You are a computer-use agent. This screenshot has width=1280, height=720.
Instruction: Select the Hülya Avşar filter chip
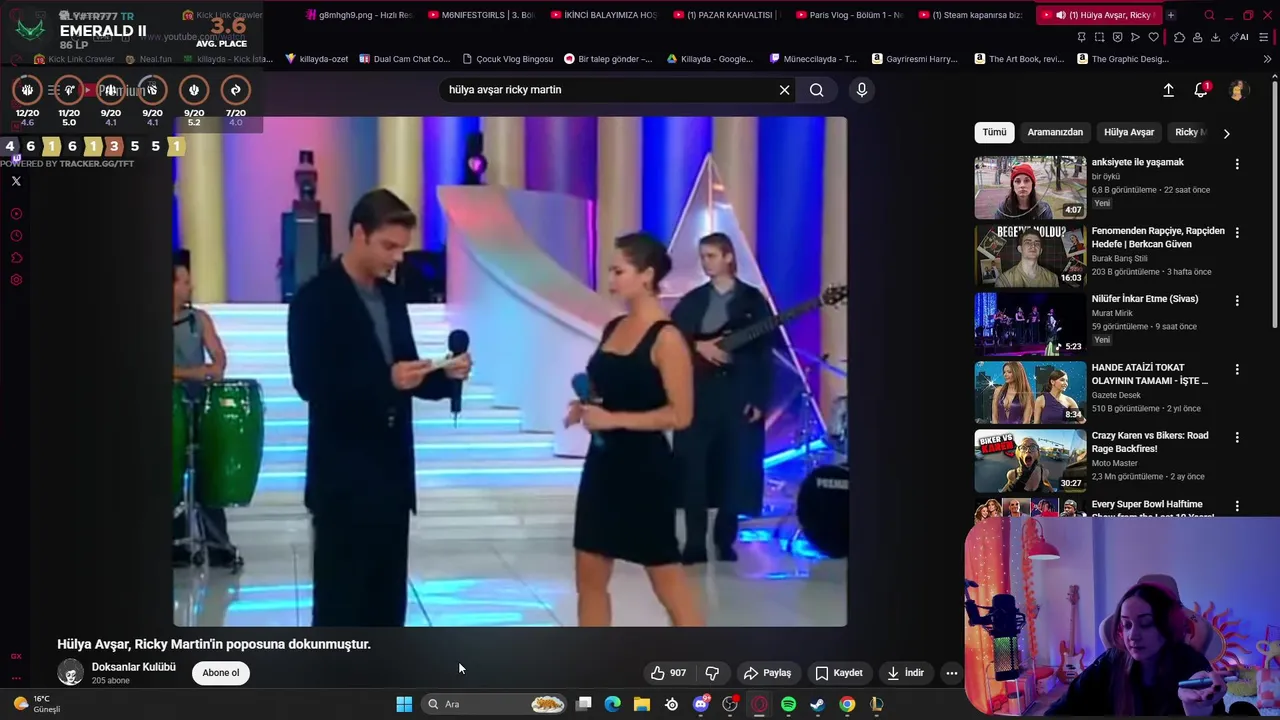point(1129,132)
